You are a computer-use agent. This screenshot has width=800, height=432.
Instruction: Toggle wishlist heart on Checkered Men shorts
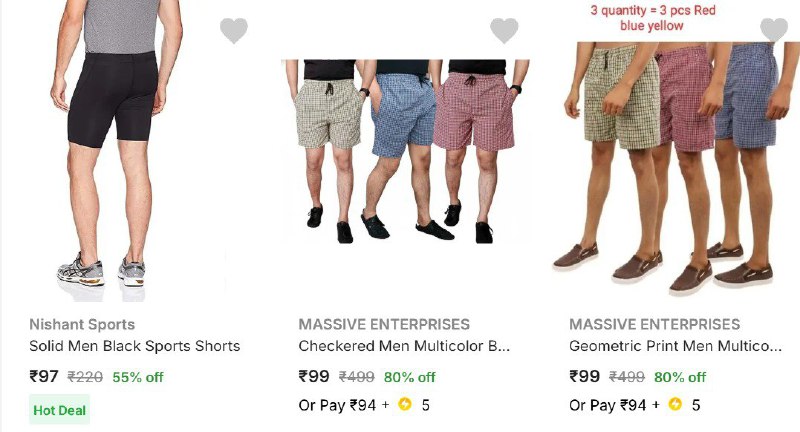point(504,30)
